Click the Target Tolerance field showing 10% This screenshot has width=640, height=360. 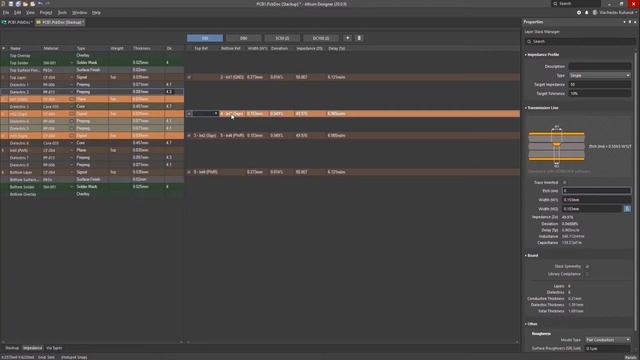click(600, 93)
